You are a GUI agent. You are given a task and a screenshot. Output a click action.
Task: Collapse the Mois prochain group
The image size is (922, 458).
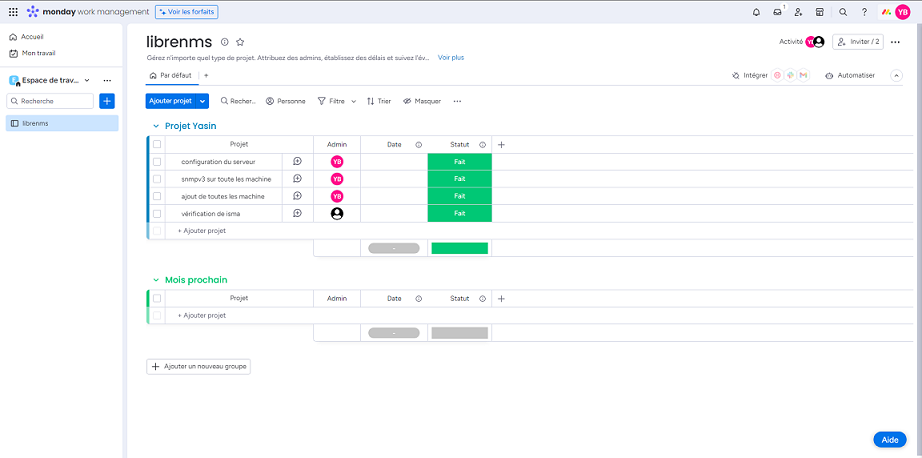155,280
